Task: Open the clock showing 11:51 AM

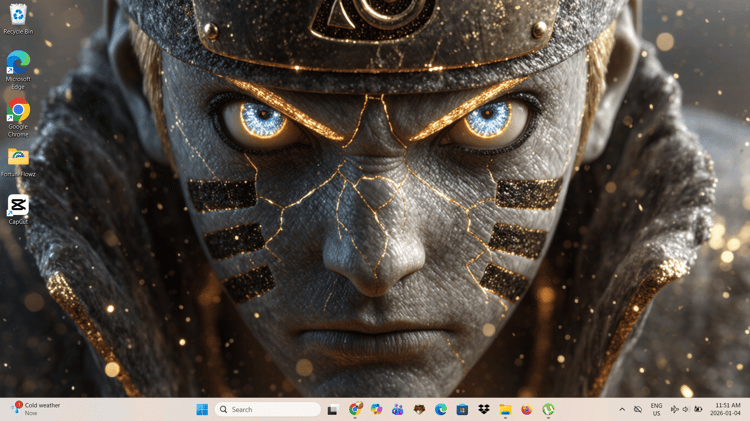Action: (725, 410)
